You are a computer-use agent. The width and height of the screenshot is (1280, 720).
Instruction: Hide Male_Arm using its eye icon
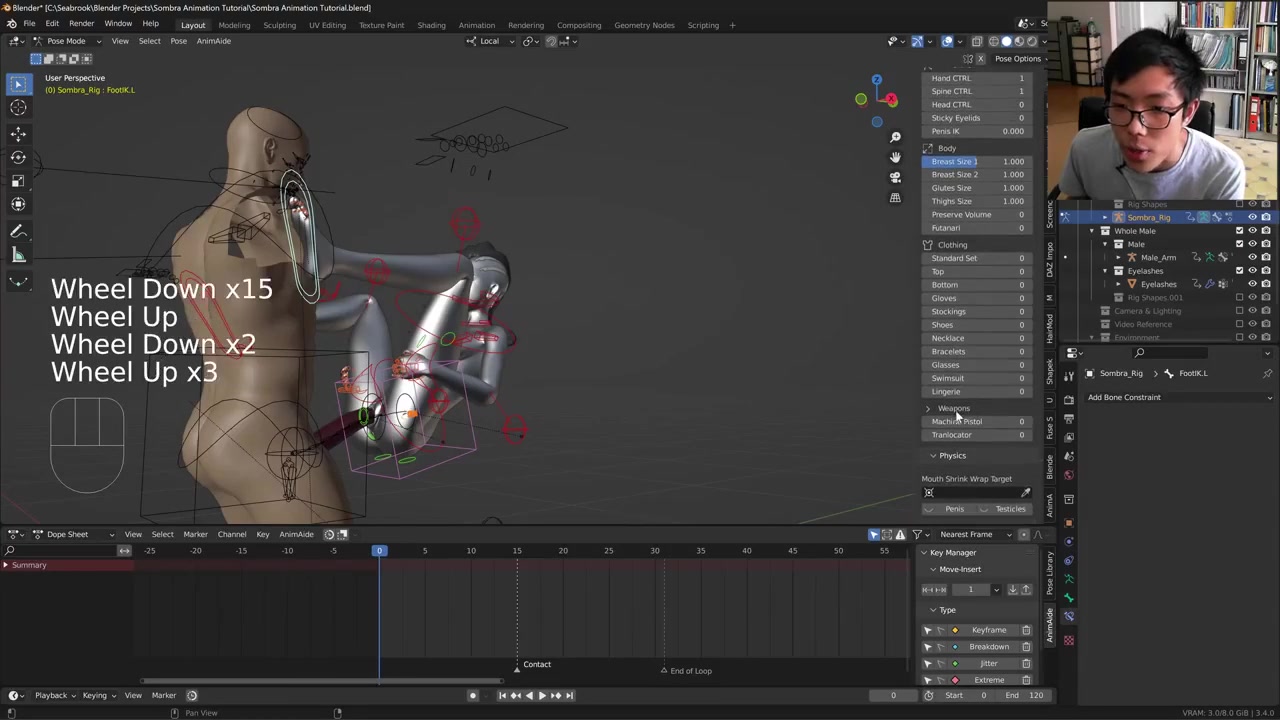[1252, 257]
